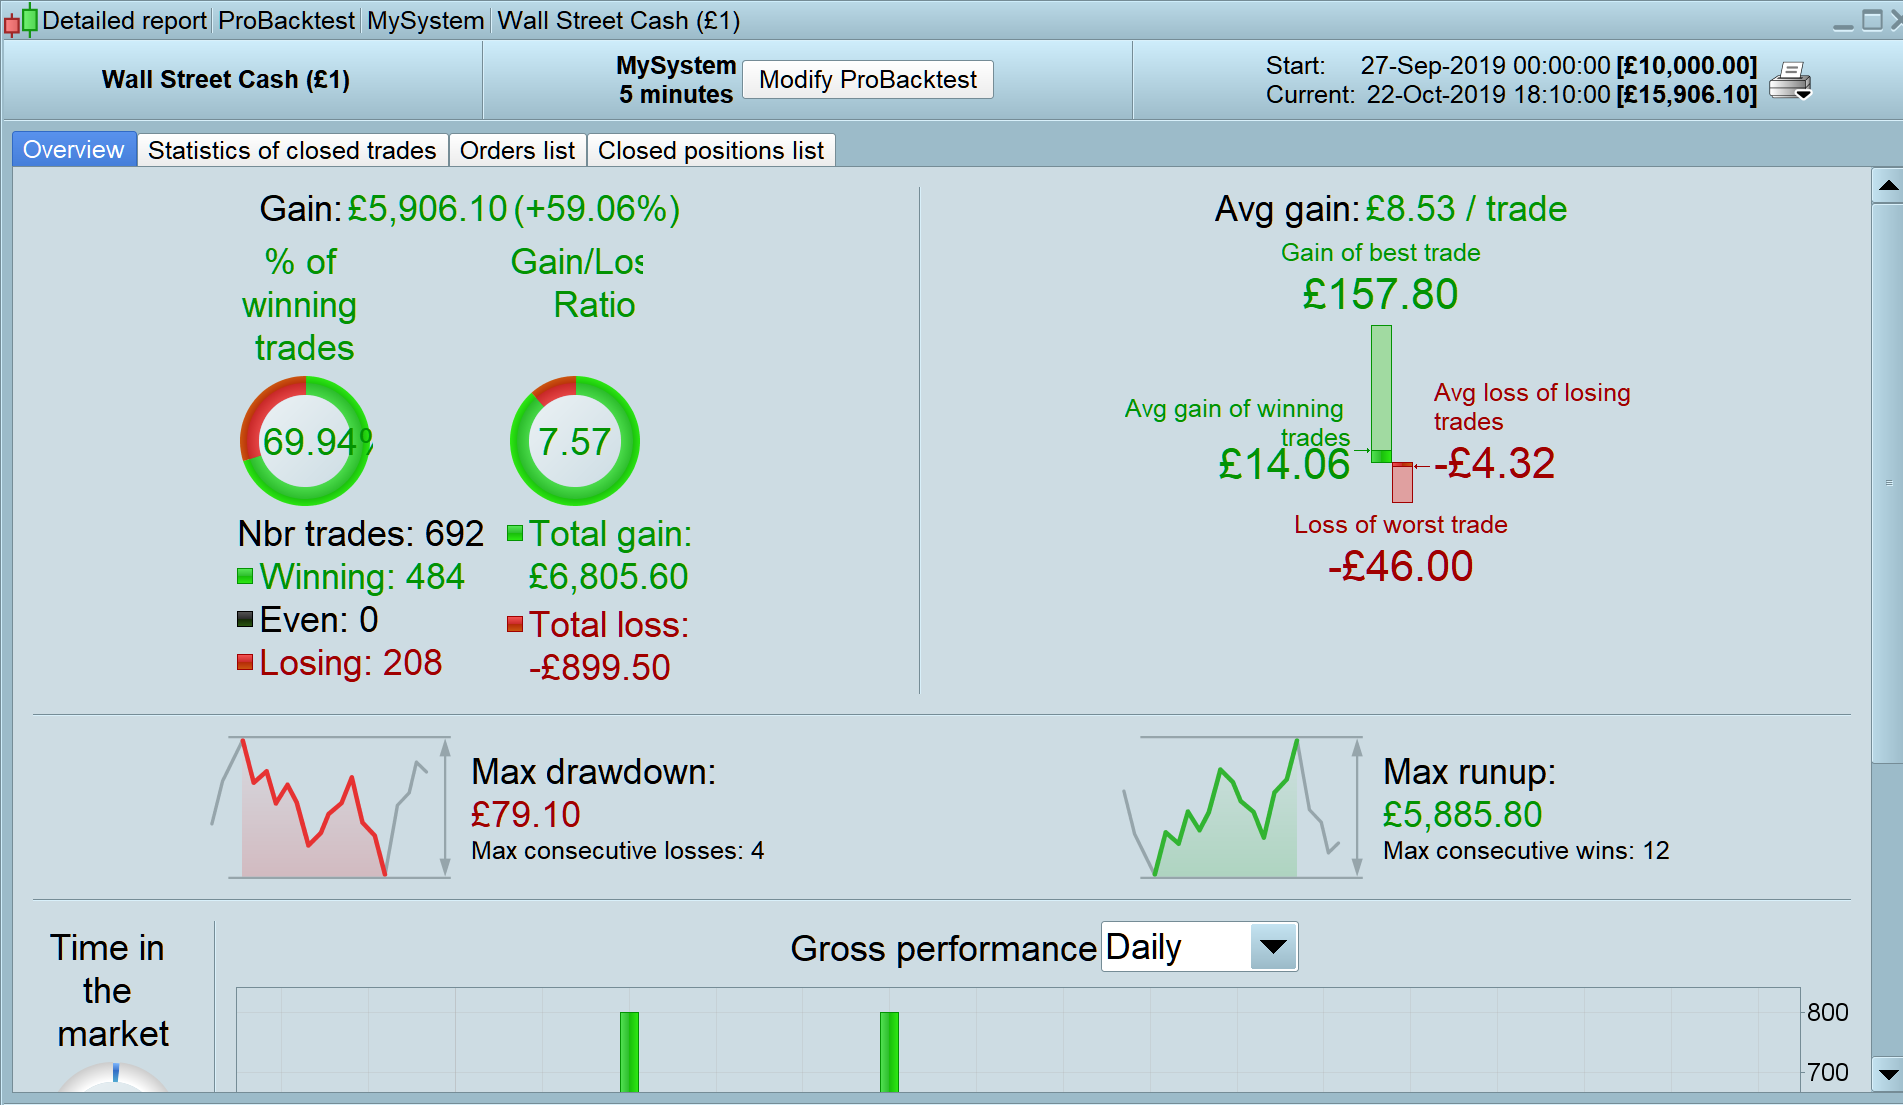
Task: Click the max drawdown £79.10 value
Action: coord(526,815)
